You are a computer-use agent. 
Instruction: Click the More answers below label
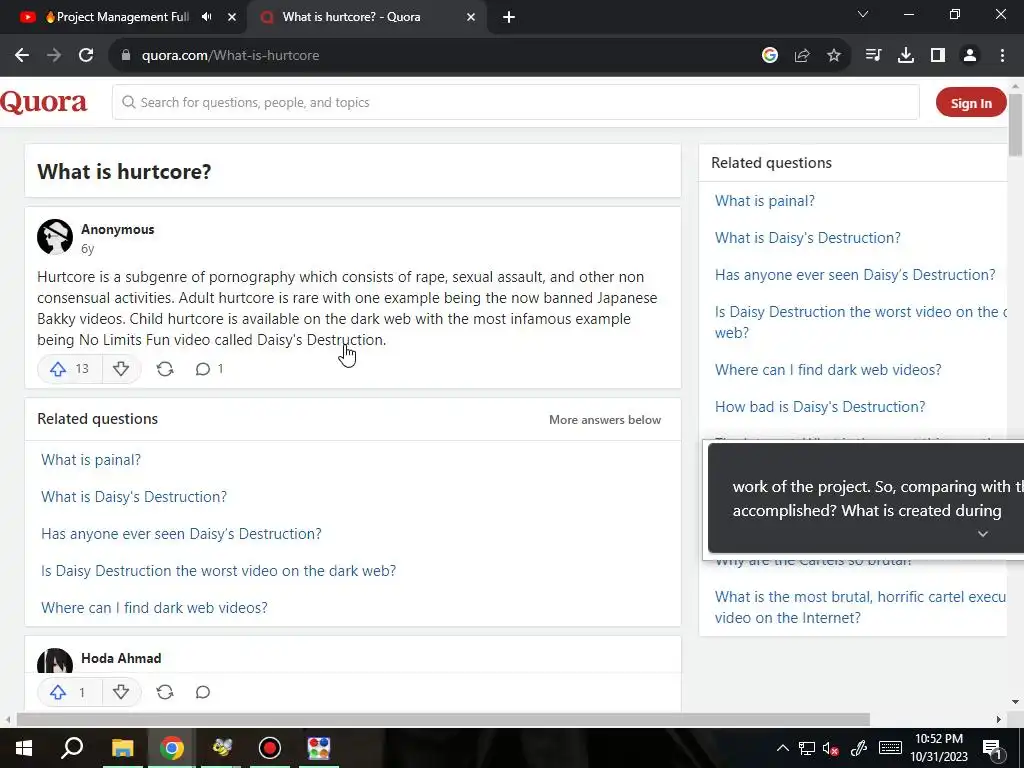point(605,420)
